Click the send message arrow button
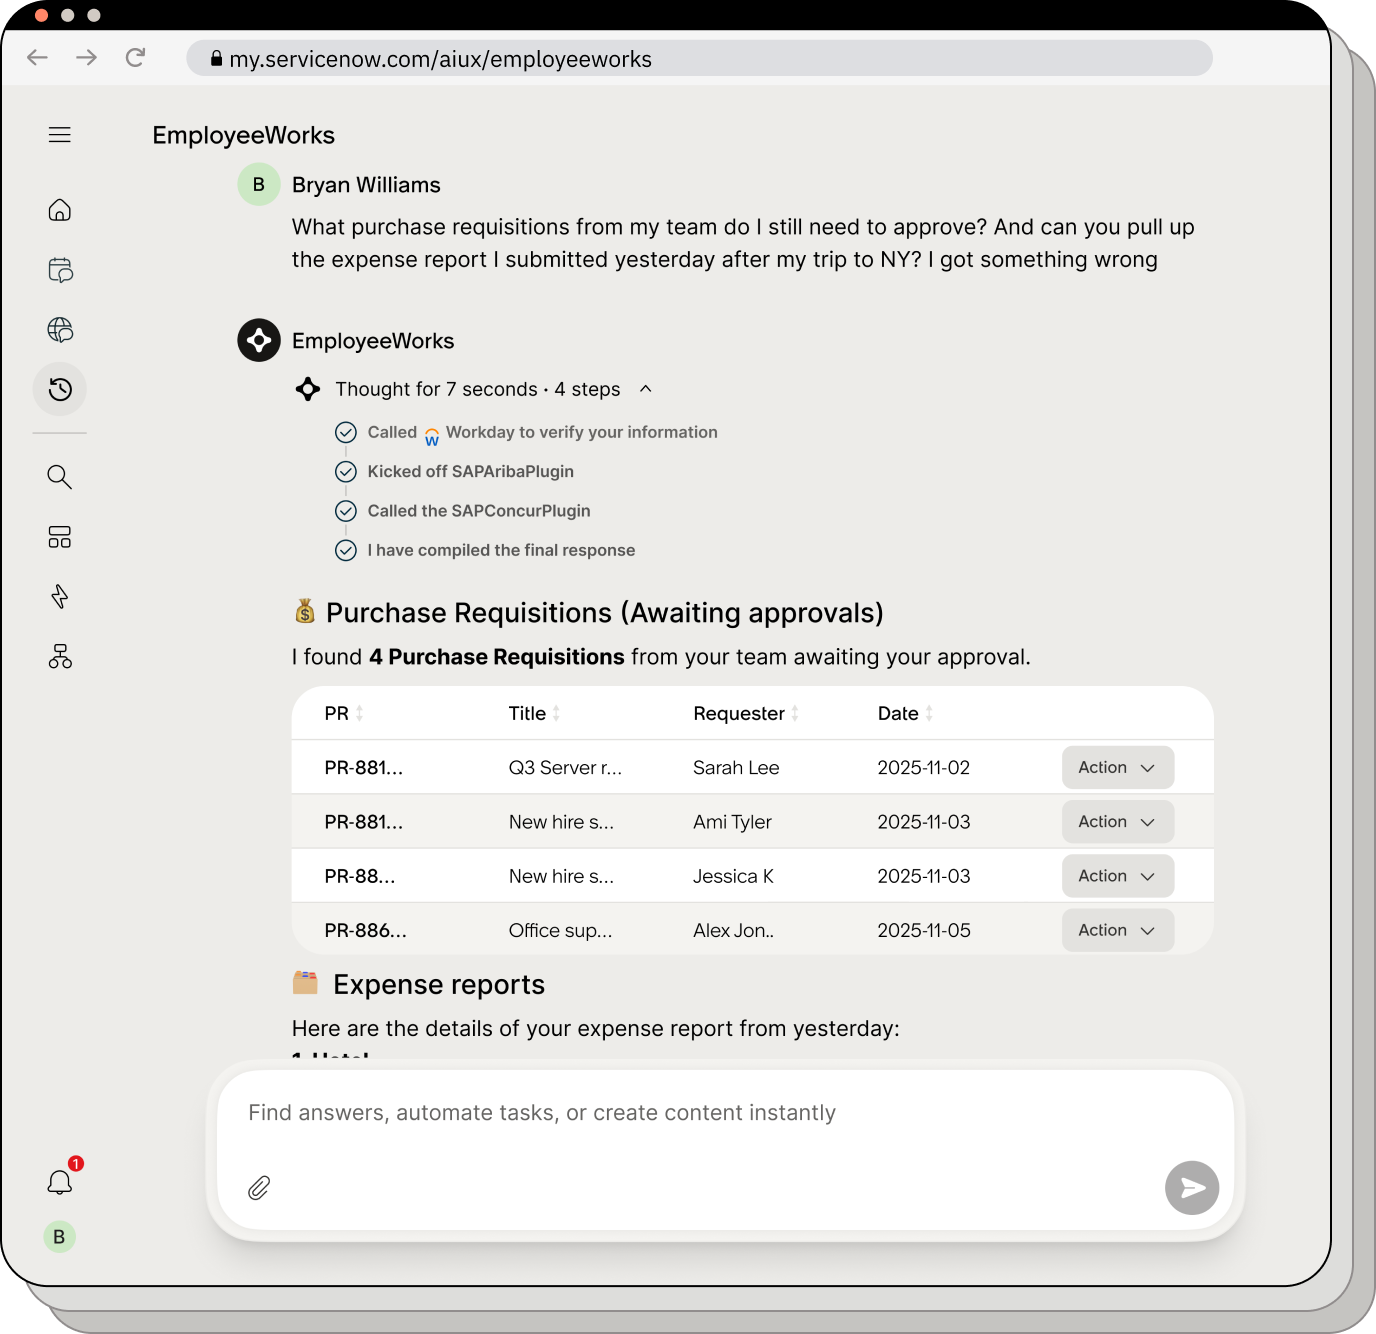The image size is (1376, 1334). point(1192,1188)
